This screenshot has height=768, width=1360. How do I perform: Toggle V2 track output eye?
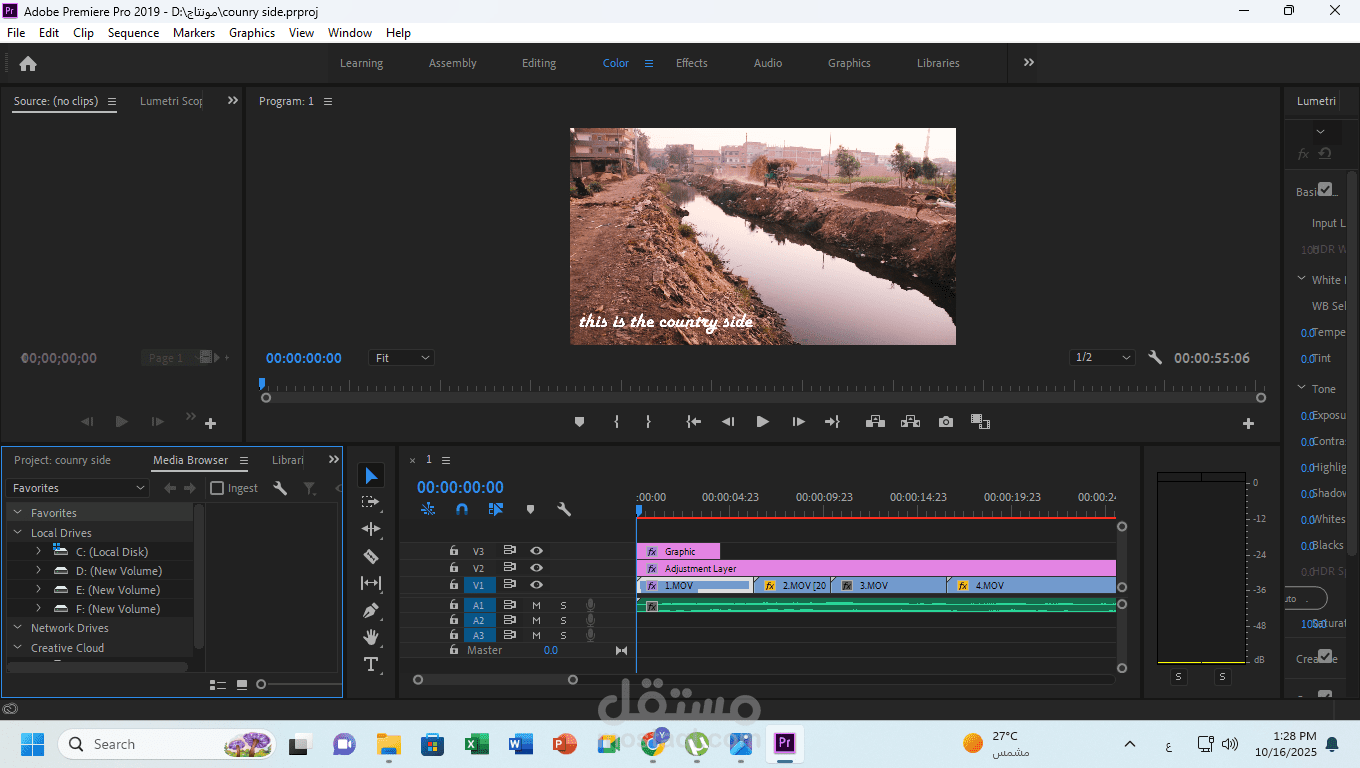[x=536, y=568]
